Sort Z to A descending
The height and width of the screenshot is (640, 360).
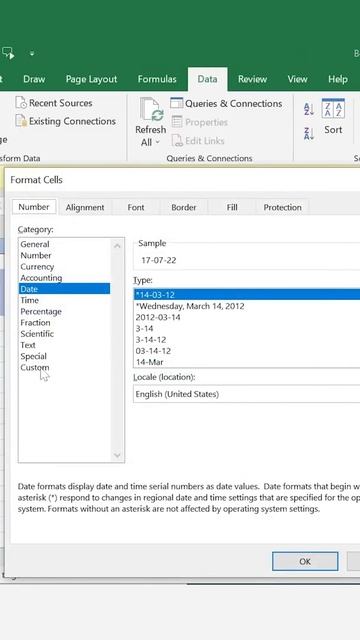tap(309, 133)
